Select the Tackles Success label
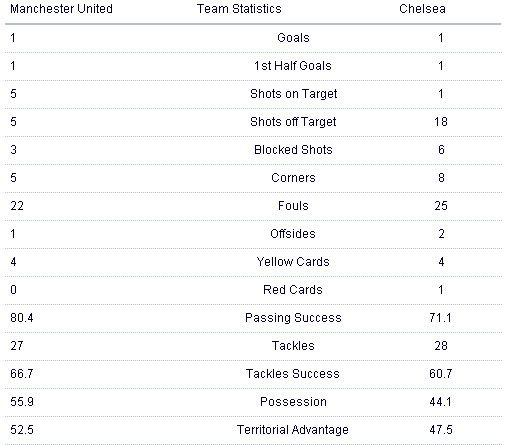 coord(293,374)
